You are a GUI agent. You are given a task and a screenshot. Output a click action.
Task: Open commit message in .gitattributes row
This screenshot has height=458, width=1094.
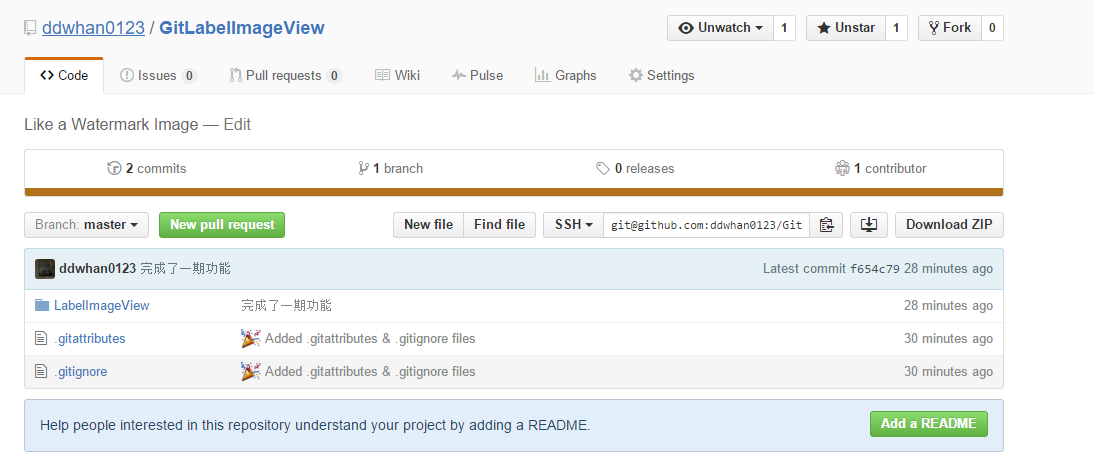pos(370,339)
